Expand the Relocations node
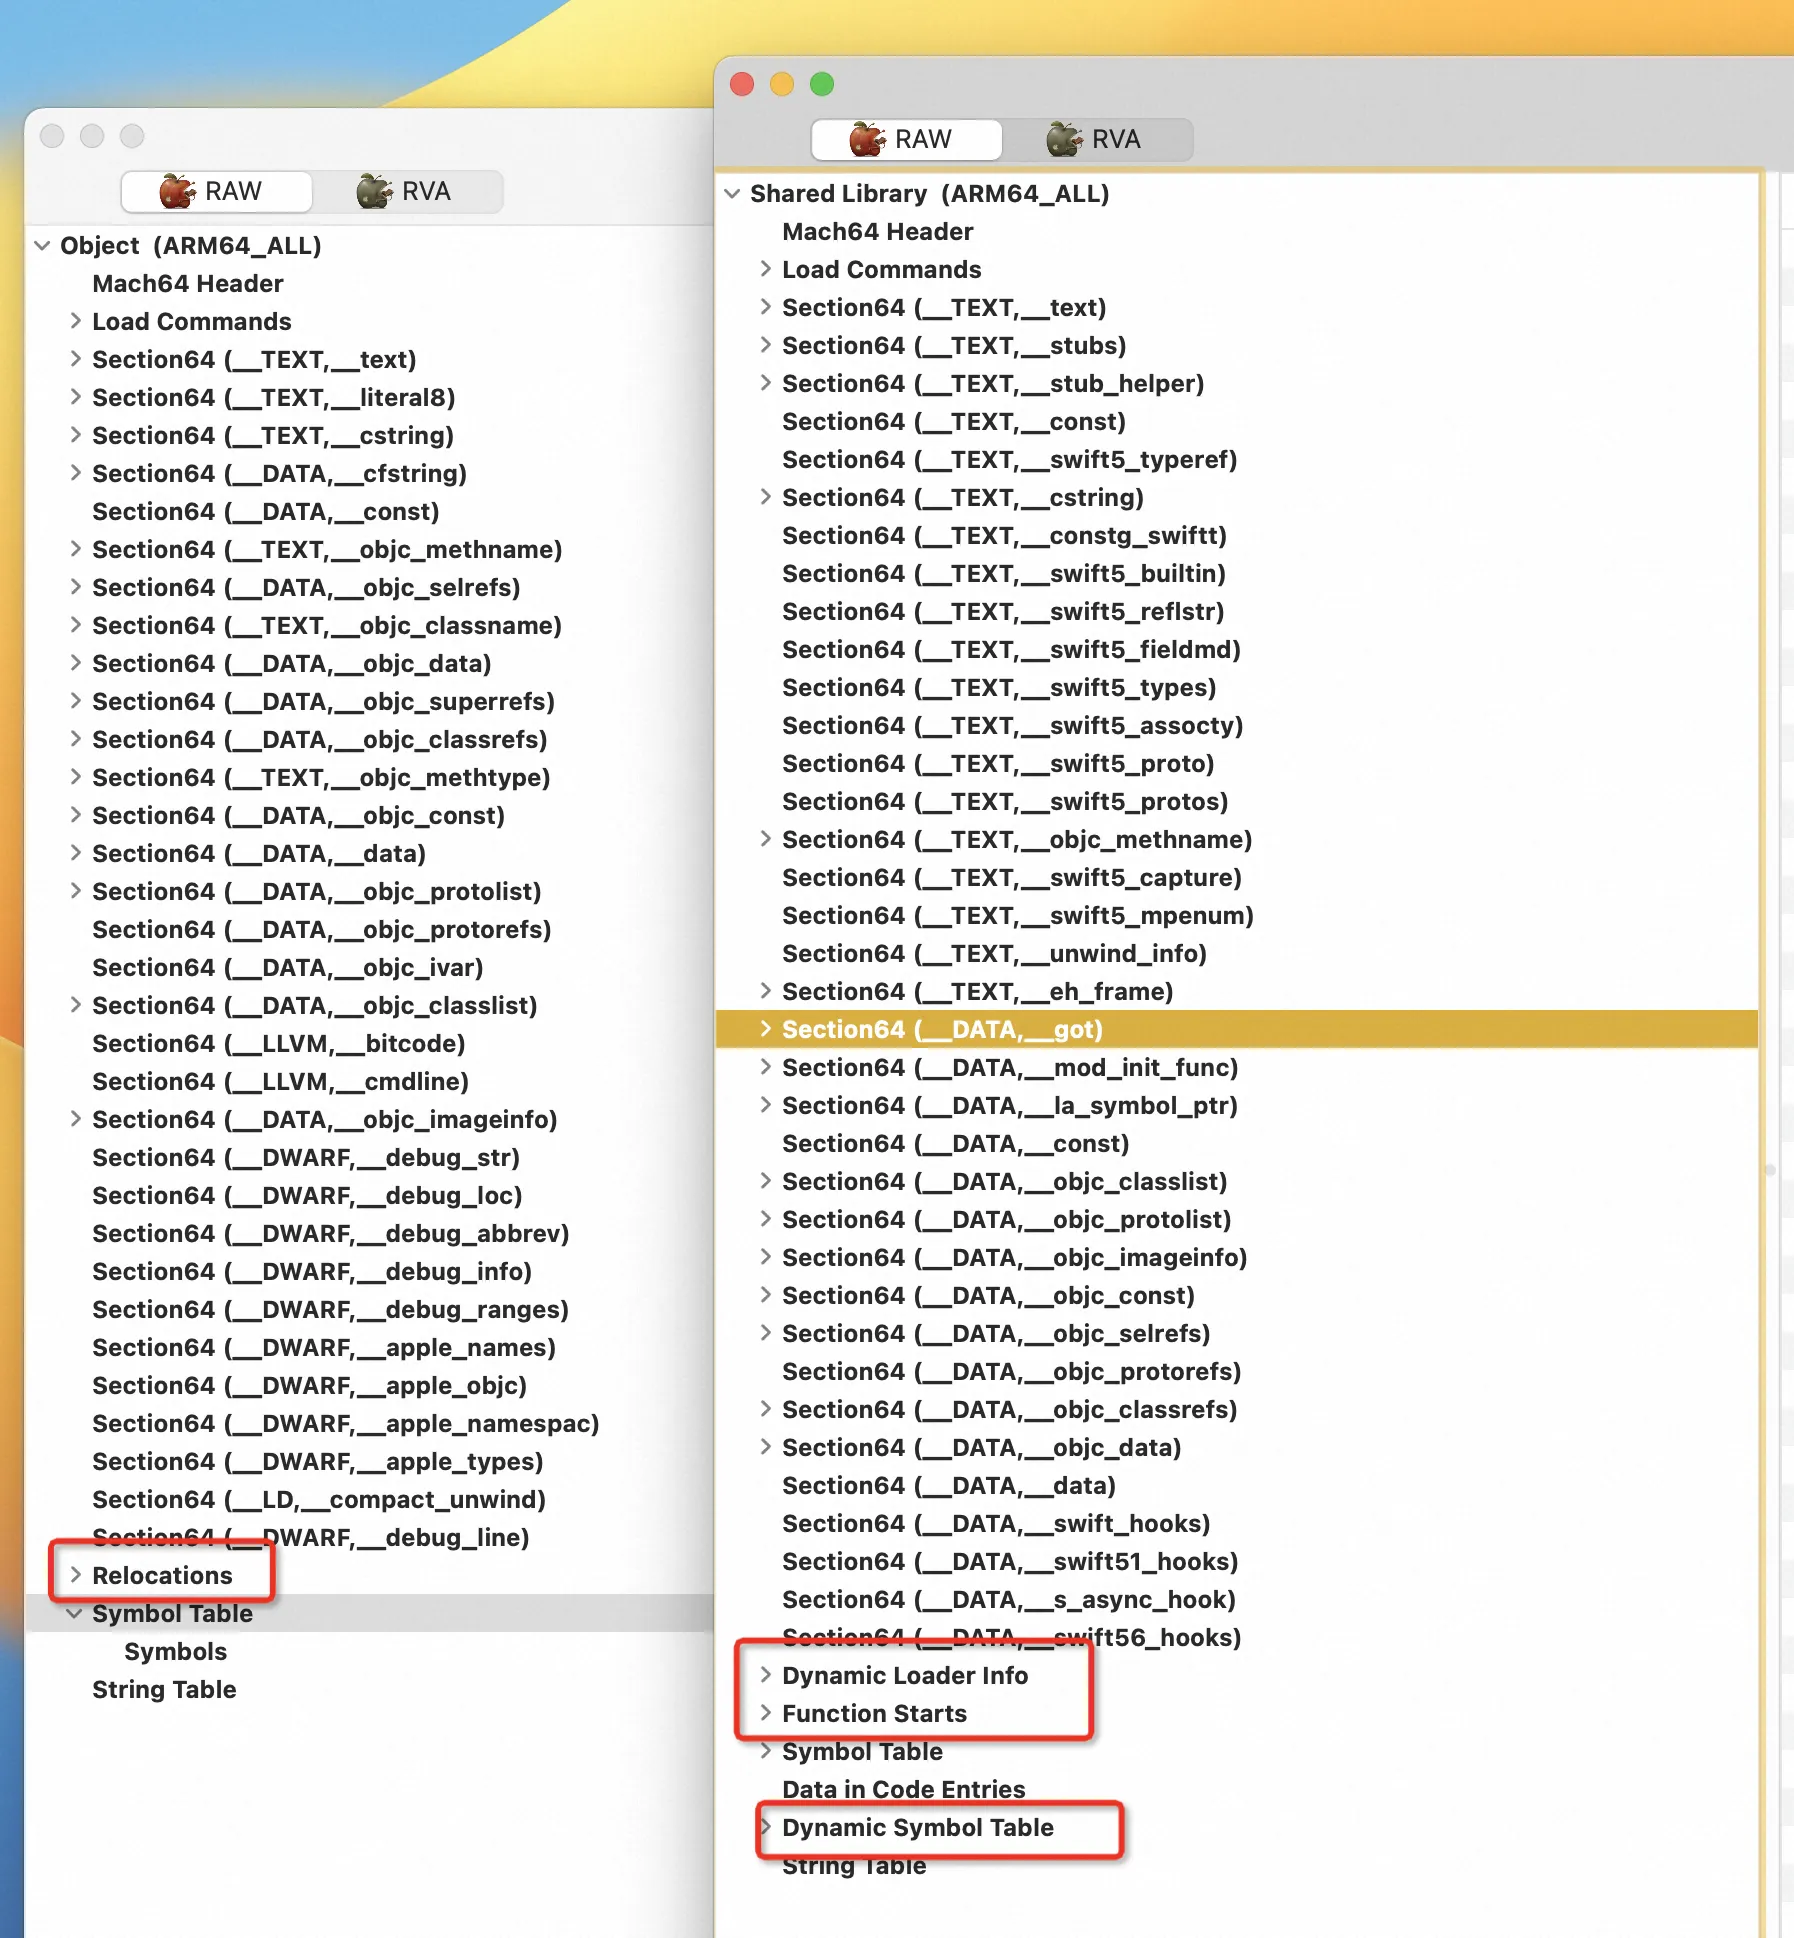The height and width of the screenshot is (1938, 1794). point(75,1575)
